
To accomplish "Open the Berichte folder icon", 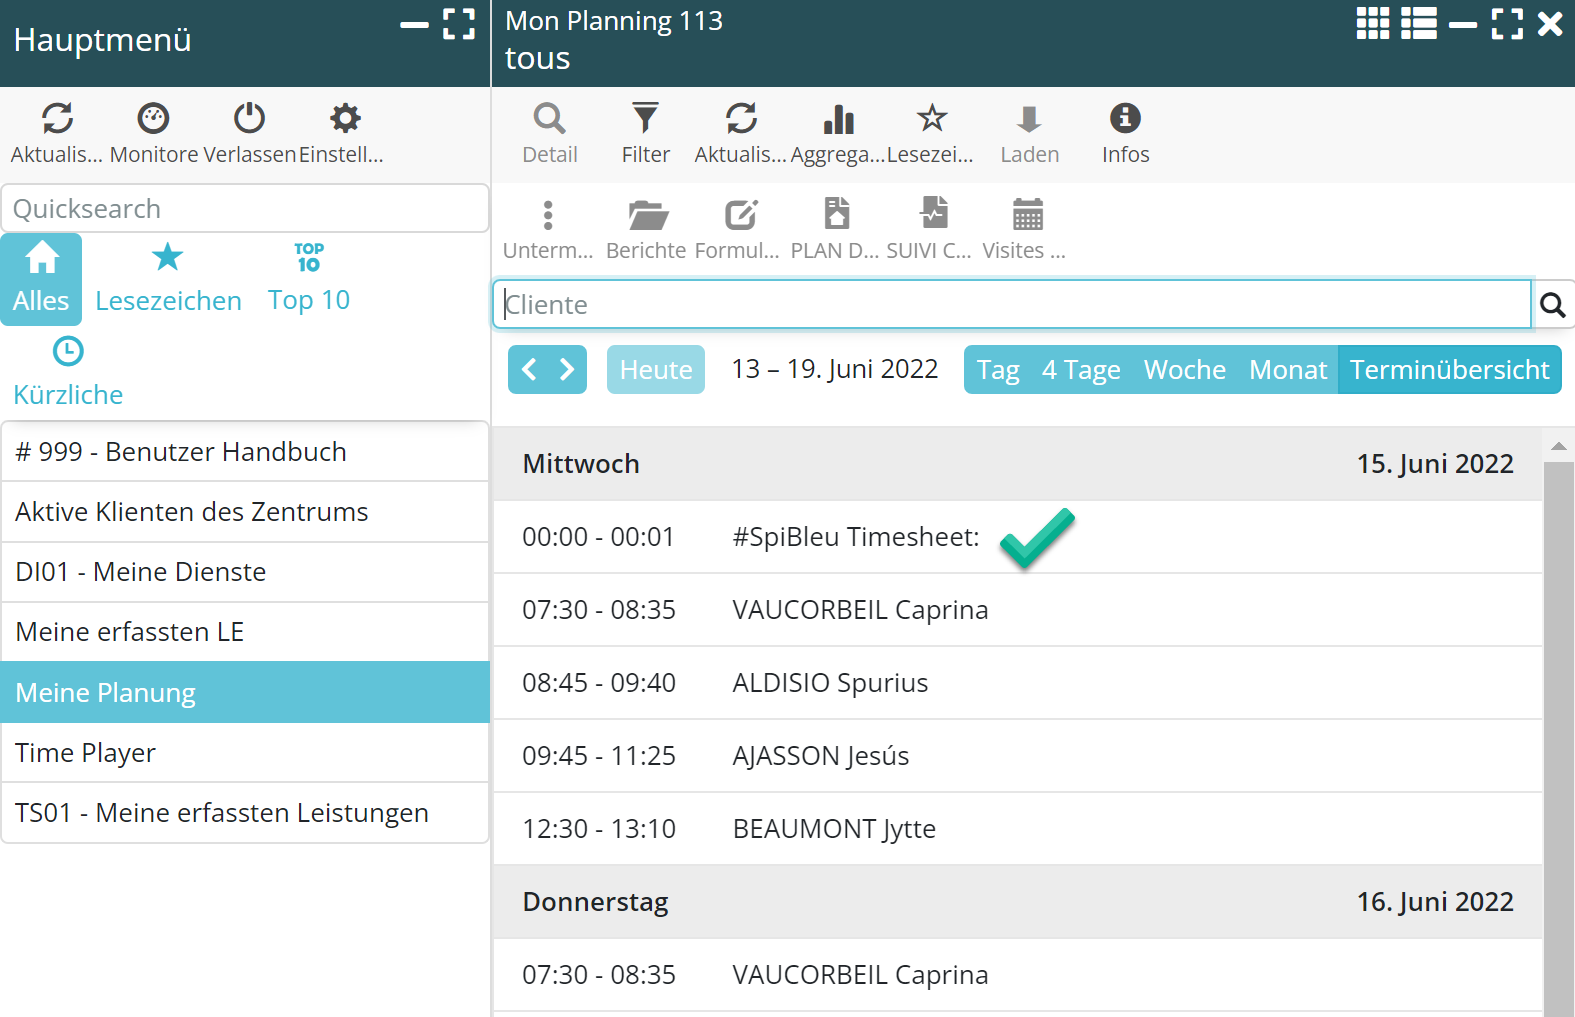I will [647, 215].
